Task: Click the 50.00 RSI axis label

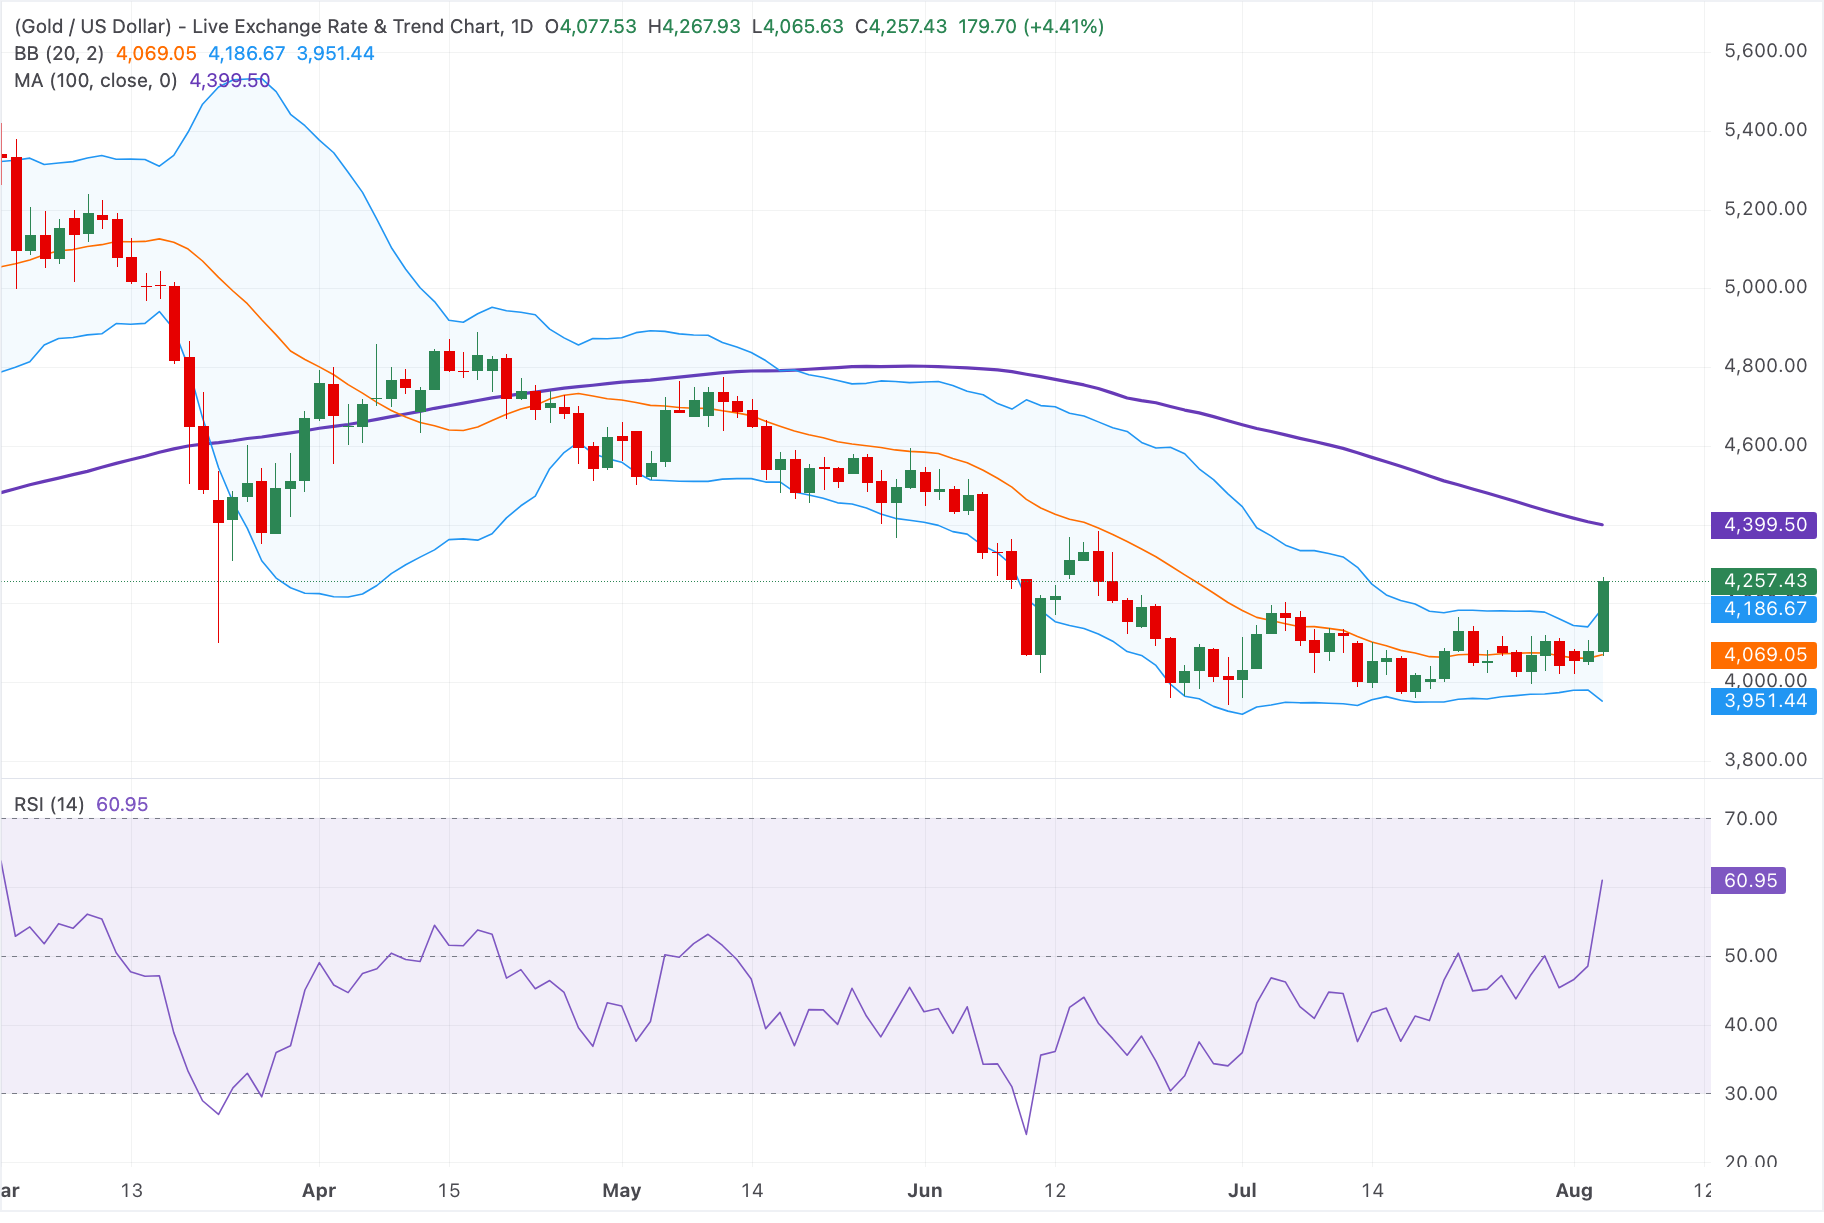Action: coord(1751,956)
